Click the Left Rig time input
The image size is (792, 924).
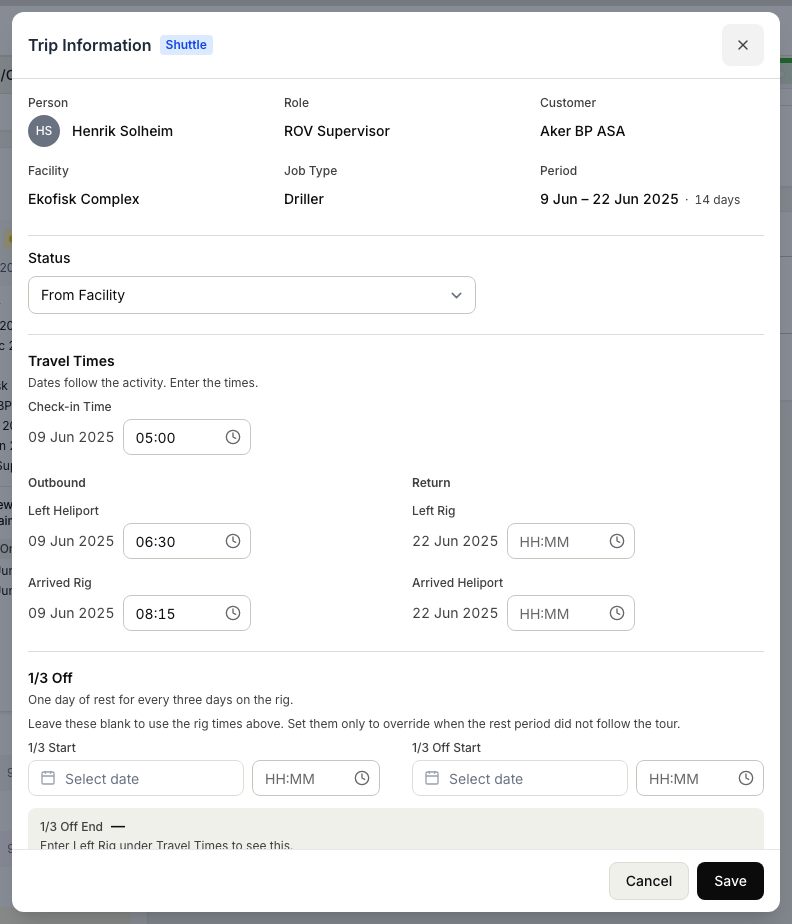tap(570, 541)
